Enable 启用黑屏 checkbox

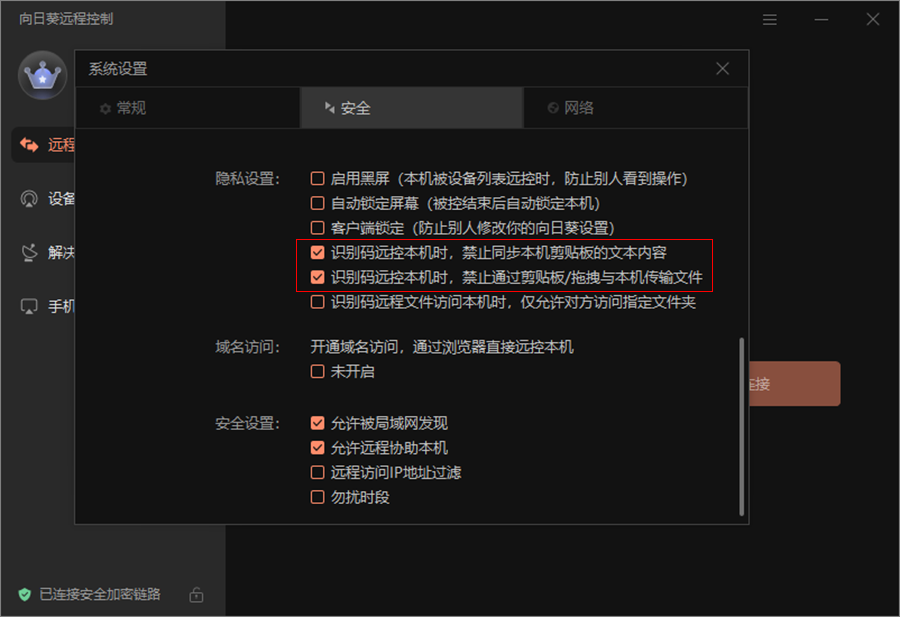tap(317, 178)
